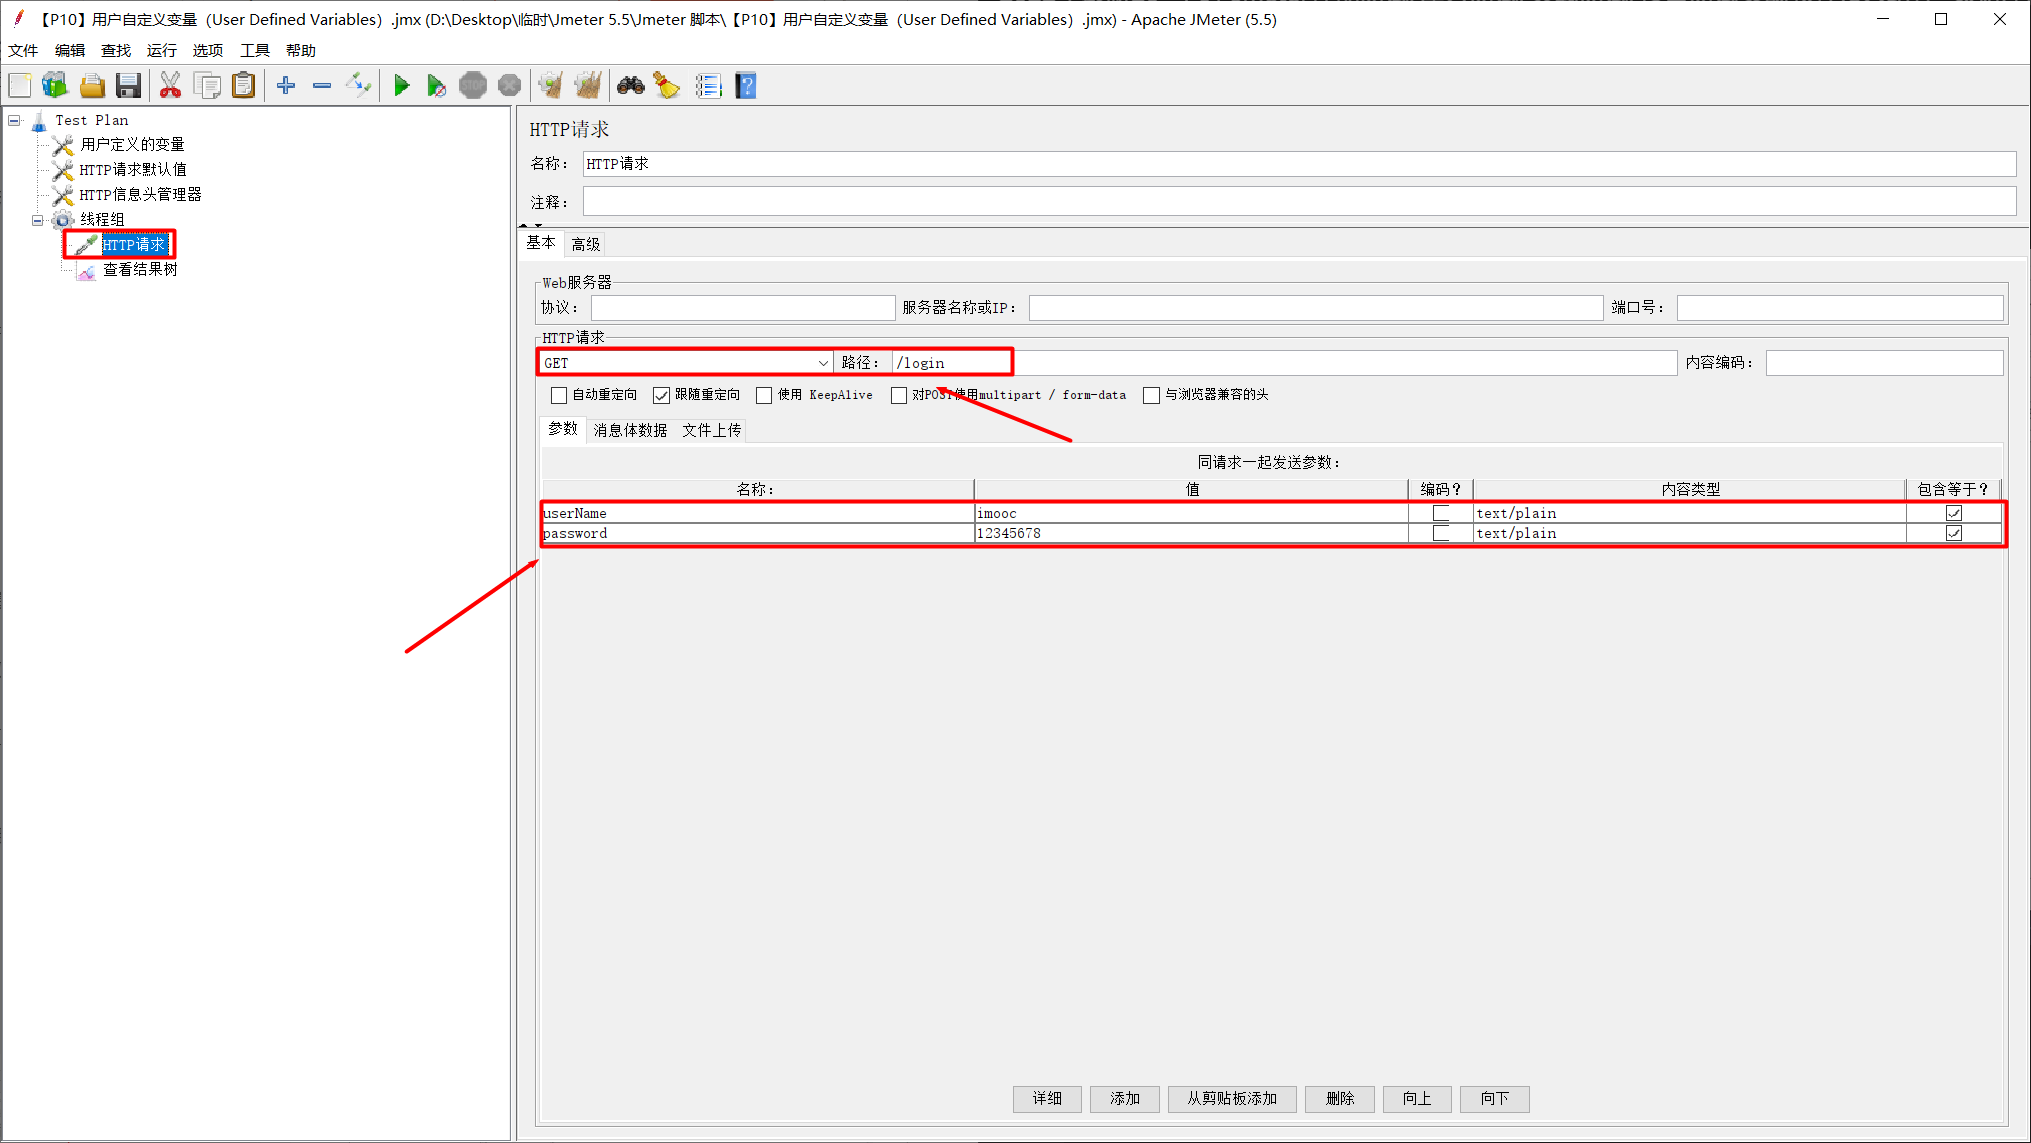Click the Save test plan icon
Screen dimensions: 2031x1143
click(128, 87)
